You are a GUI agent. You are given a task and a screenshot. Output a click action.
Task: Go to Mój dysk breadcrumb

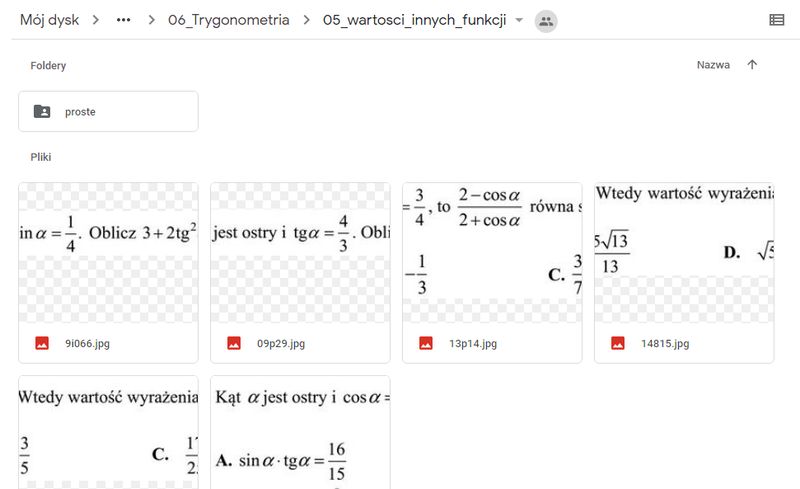(49, 20)
